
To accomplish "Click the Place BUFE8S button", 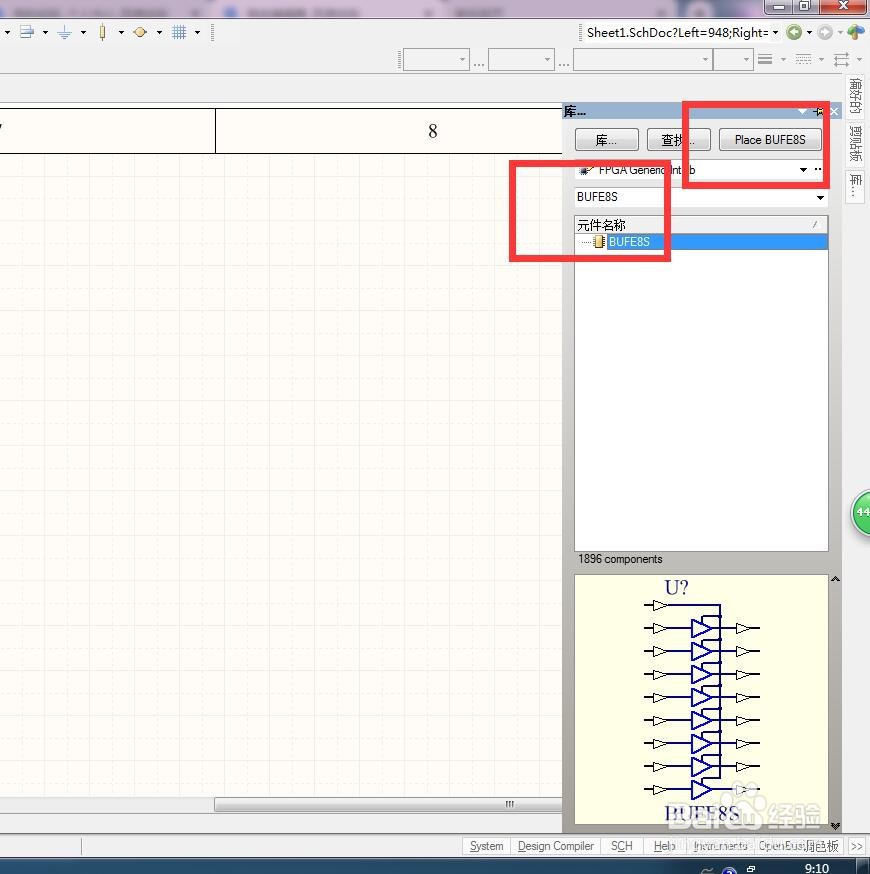I will (x=770, y=139).
